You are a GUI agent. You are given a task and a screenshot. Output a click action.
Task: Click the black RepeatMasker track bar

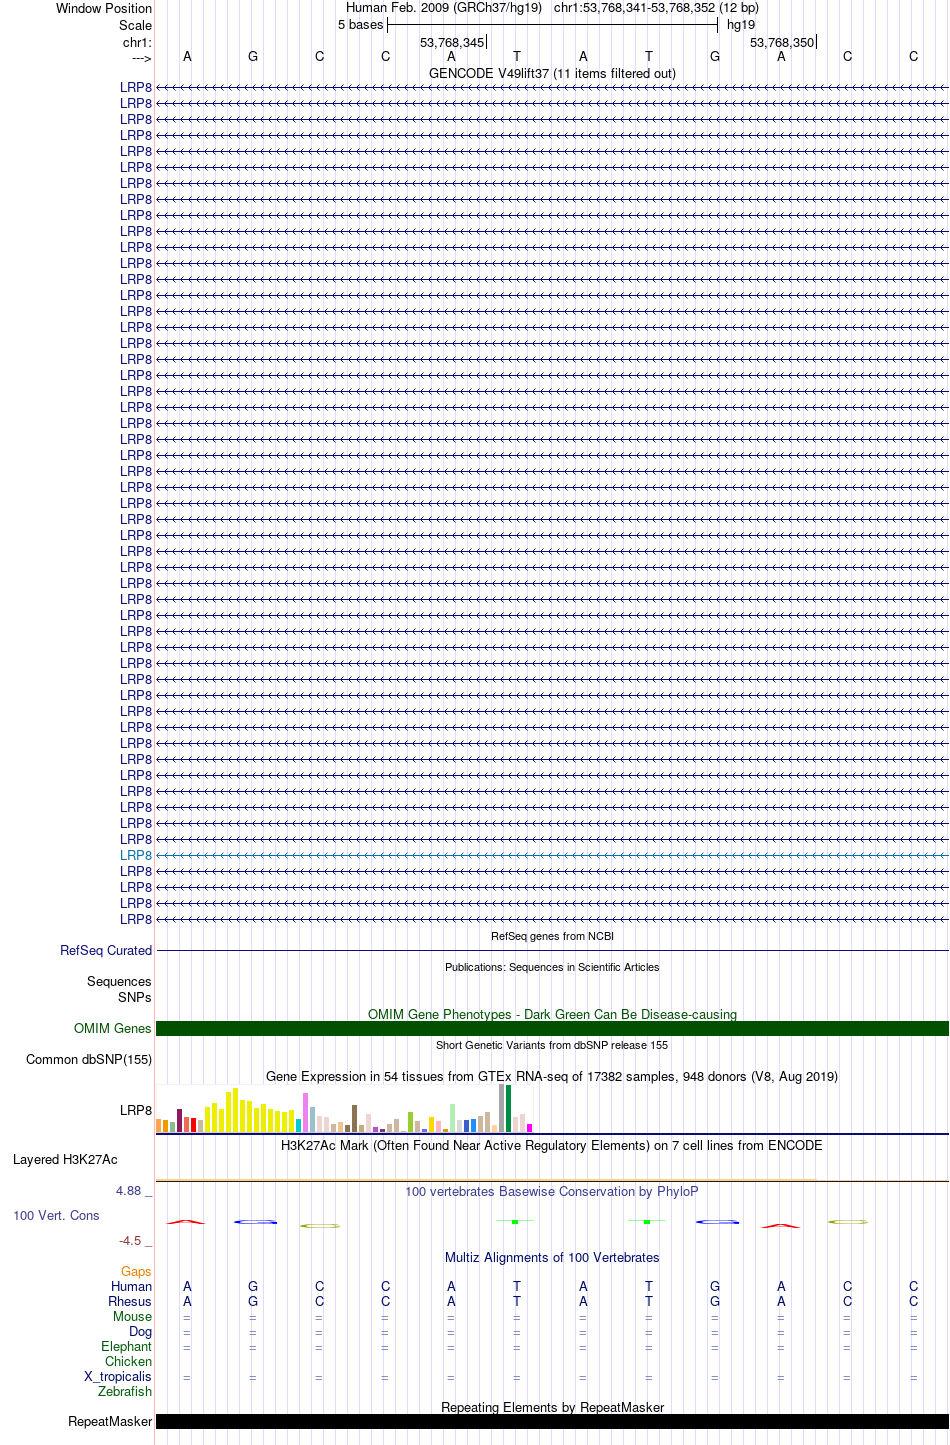[x=552, y=1422]
